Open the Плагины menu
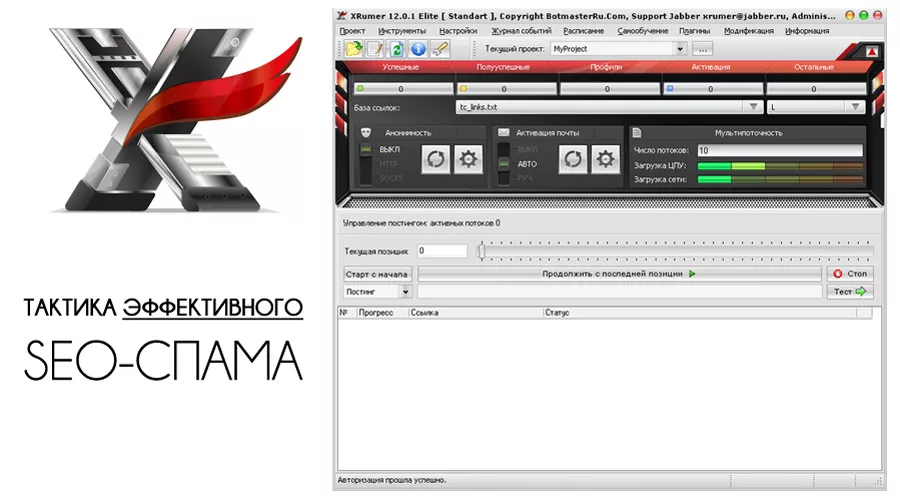 coord(695,31)
